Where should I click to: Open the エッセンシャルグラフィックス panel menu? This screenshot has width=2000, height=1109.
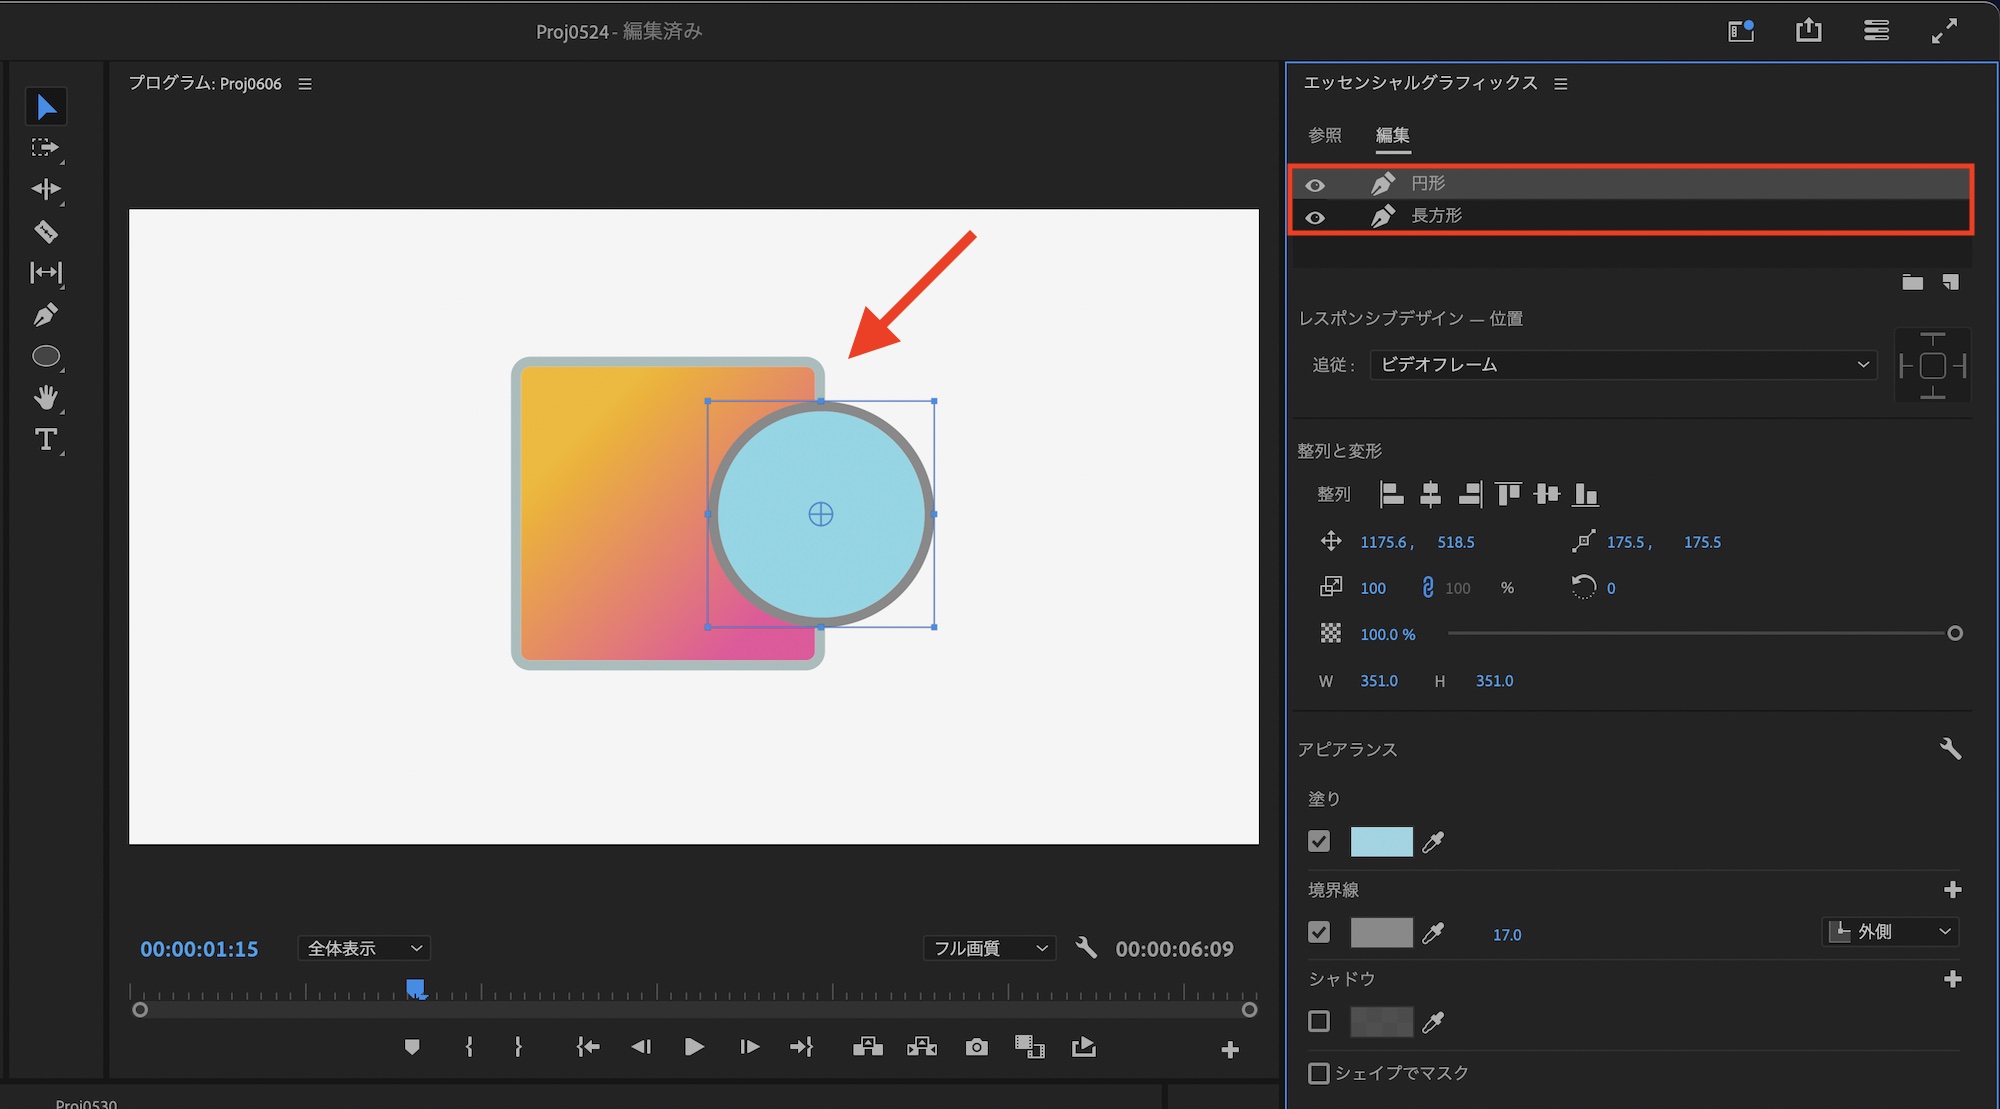1561,84
